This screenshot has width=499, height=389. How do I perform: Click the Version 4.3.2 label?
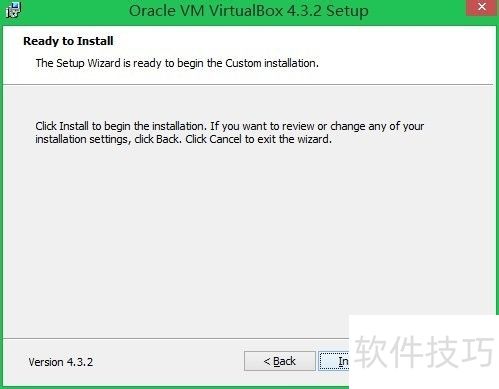tap(61, 362)
